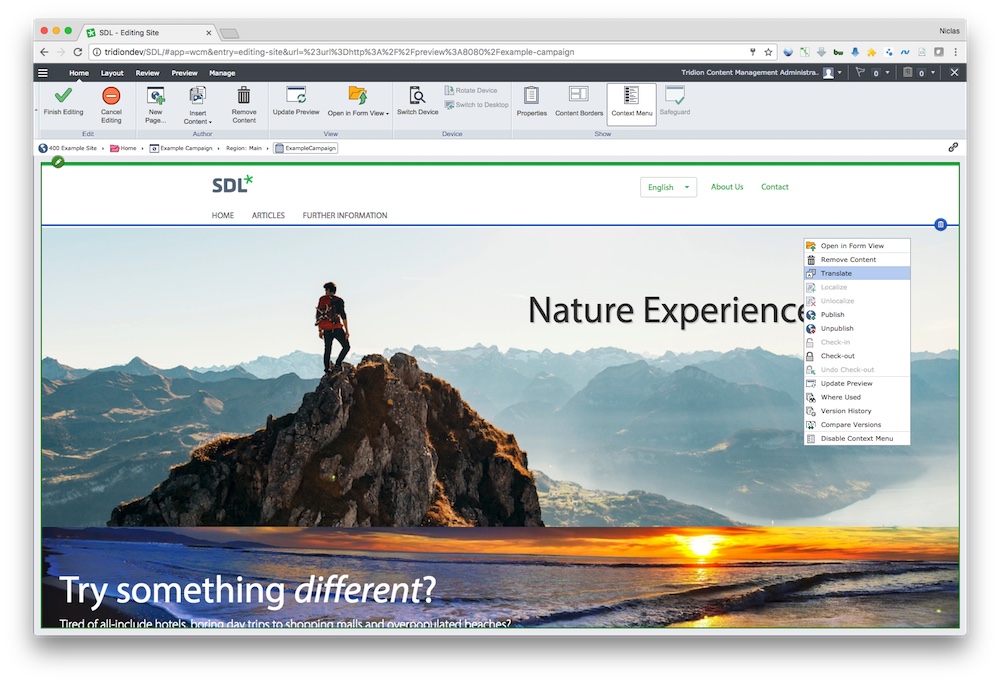
Task: Disable Context Menu from the popup menu
Action: (x=856, y=438)
